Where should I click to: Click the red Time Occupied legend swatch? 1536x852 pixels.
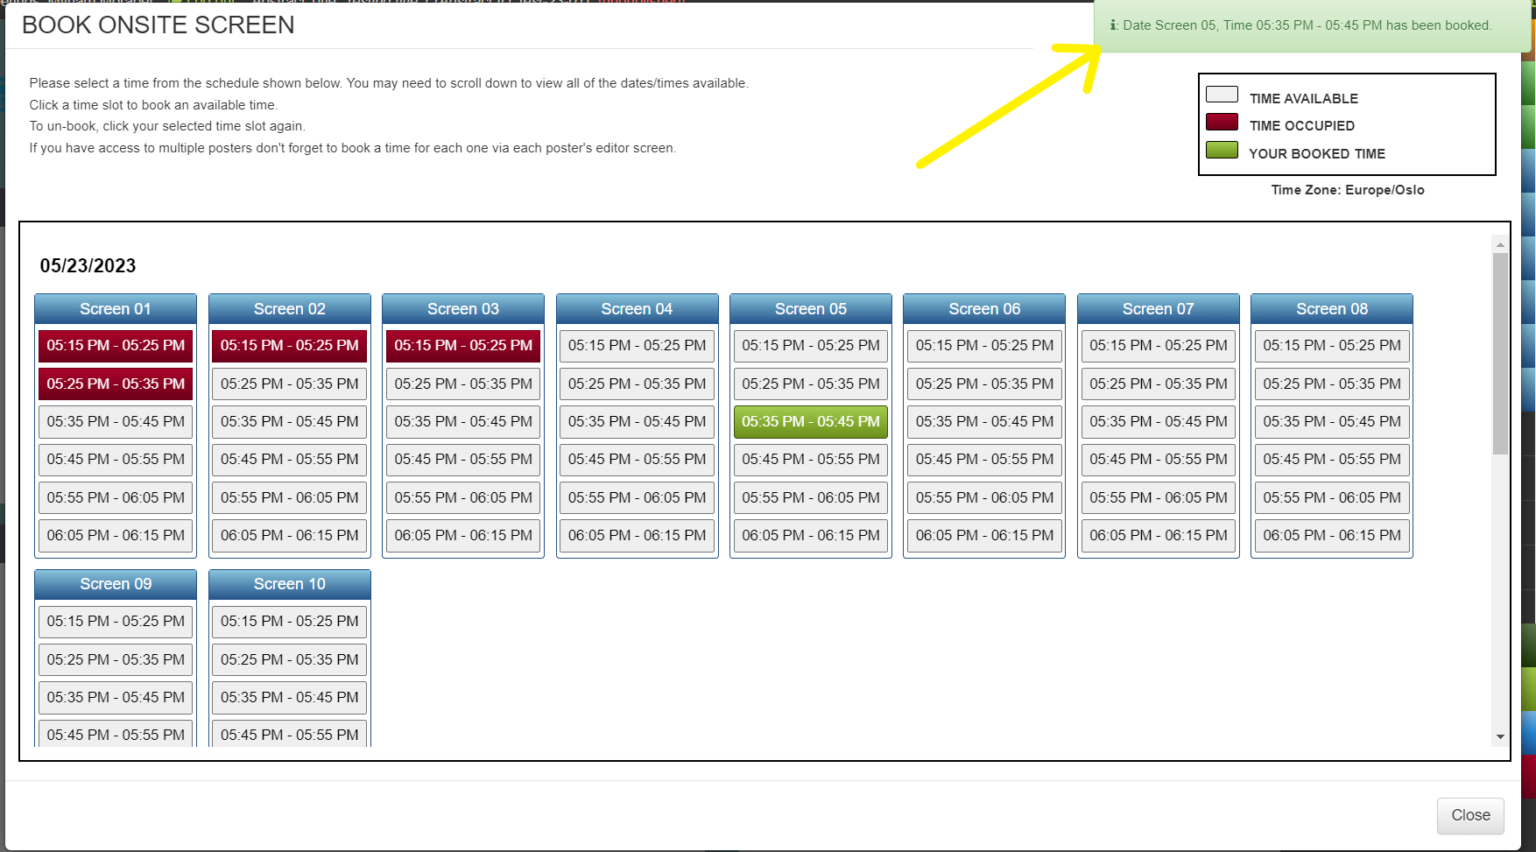[x=1222, y=123]
